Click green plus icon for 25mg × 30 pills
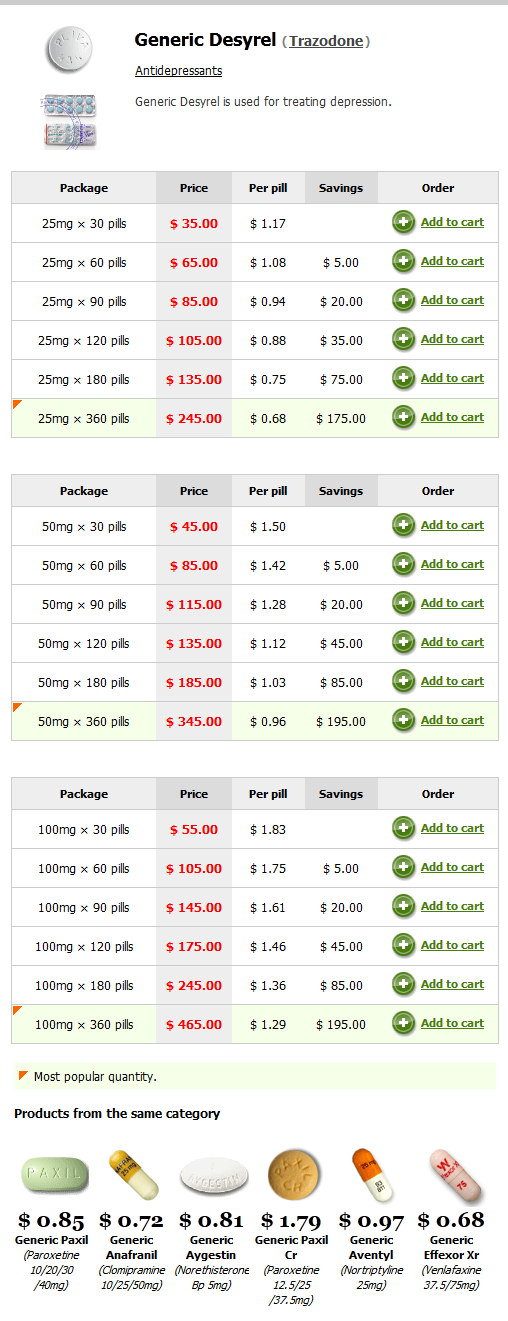Image resolution: width=508 pixels, height=1321 pixels. pyautogui.click(x=403, y=223)
